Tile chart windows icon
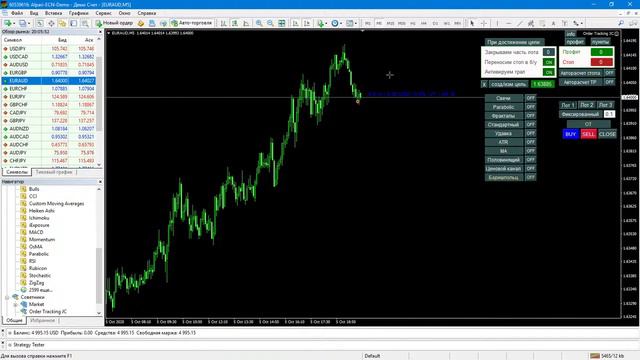The image size is (640, 360). 282,23
